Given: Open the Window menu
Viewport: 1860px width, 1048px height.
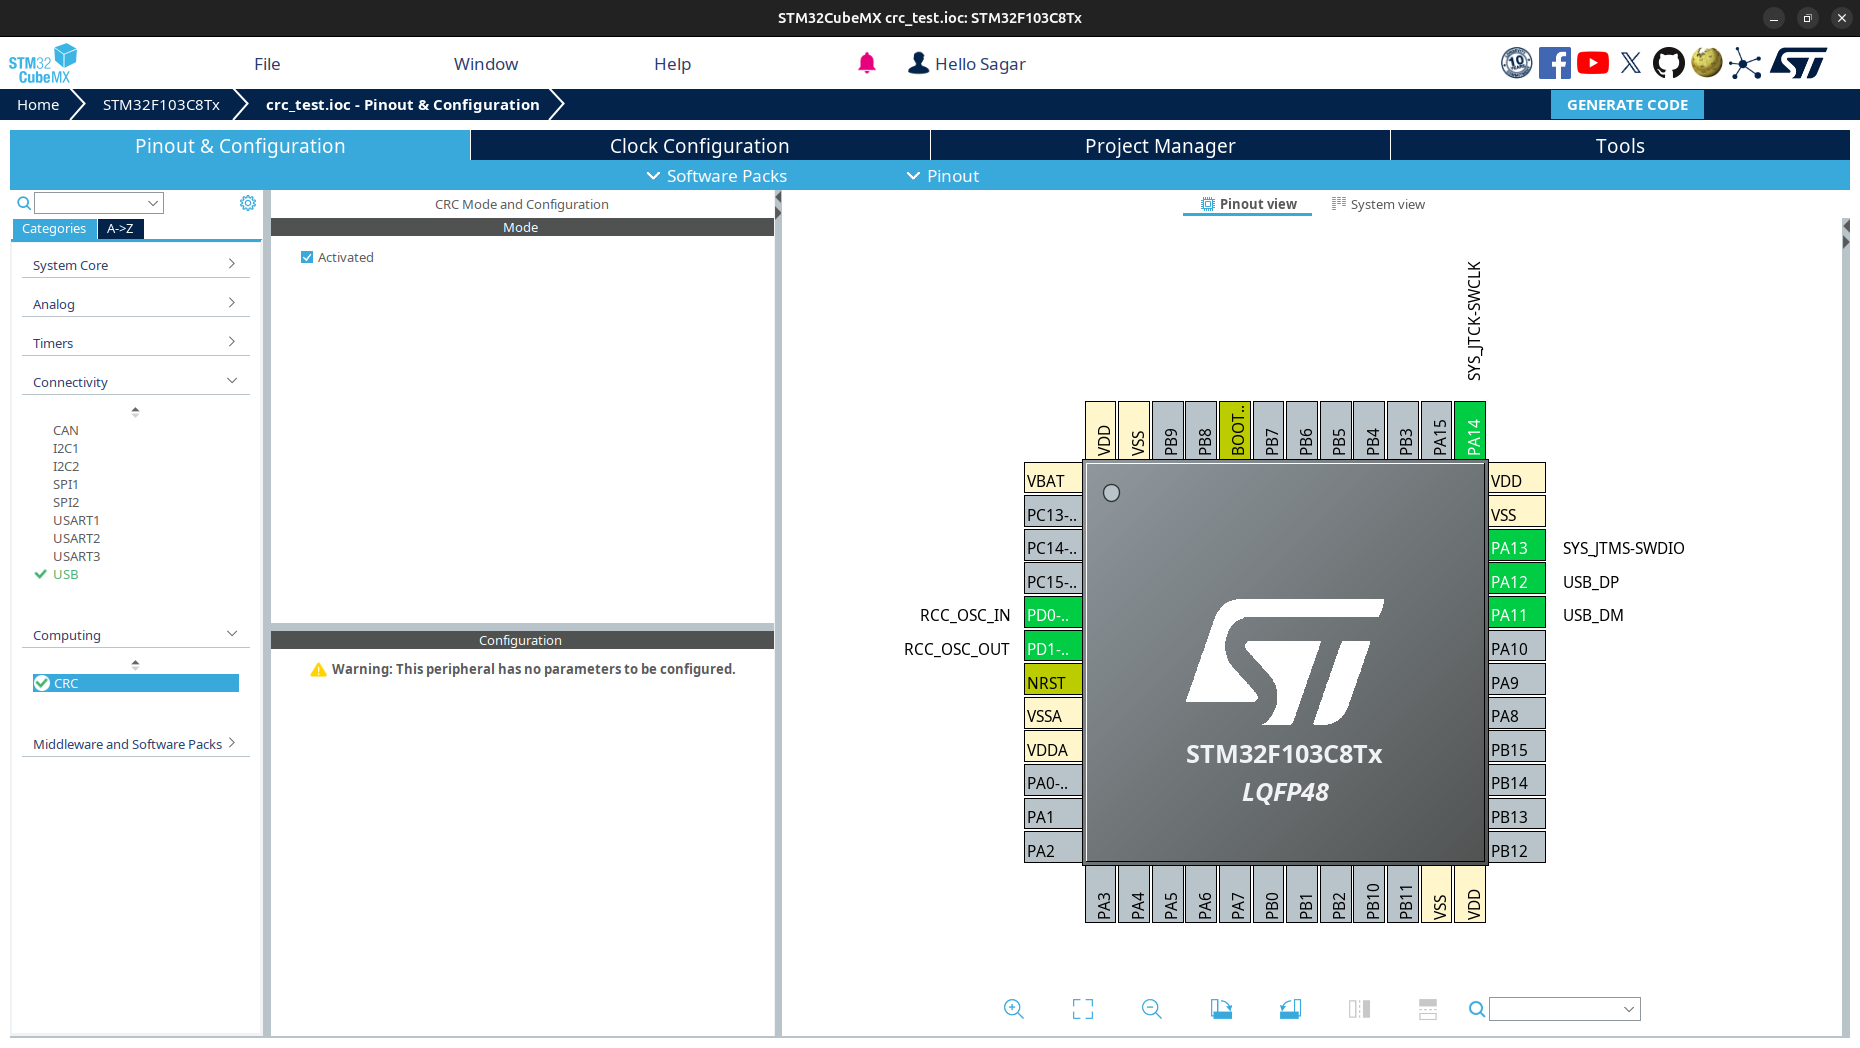Looking at the screenshot, I should pyautogui.click(x=486, y=64).
